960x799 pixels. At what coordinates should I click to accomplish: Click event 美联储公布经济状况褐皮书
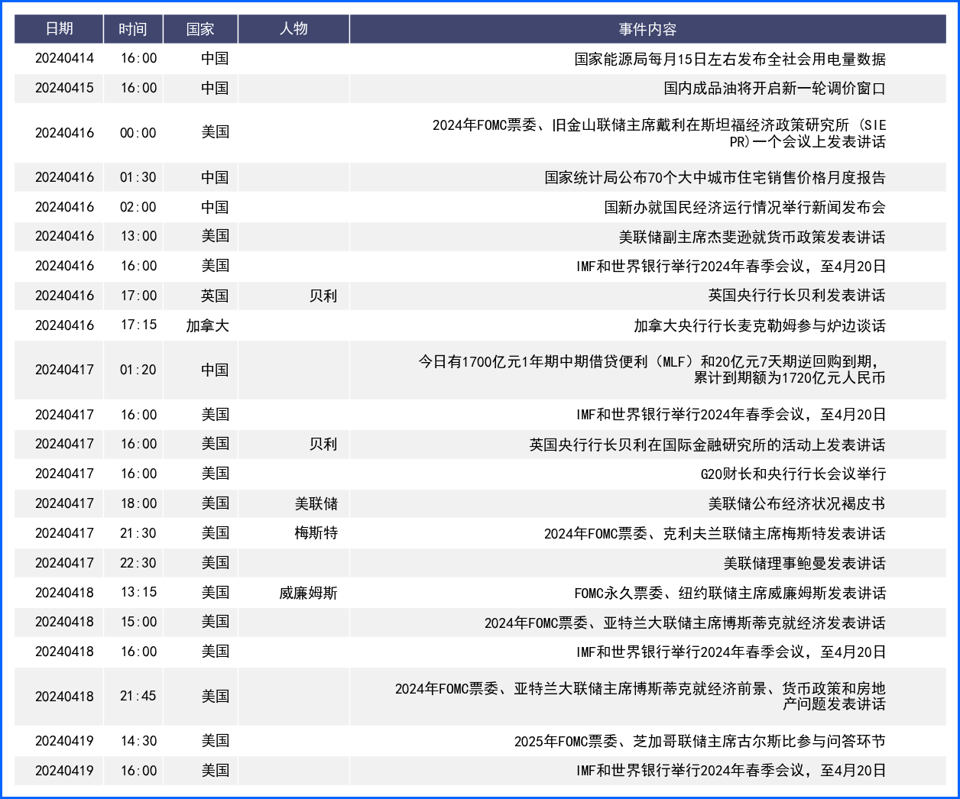pyautogui.click(x=797, y=504)
